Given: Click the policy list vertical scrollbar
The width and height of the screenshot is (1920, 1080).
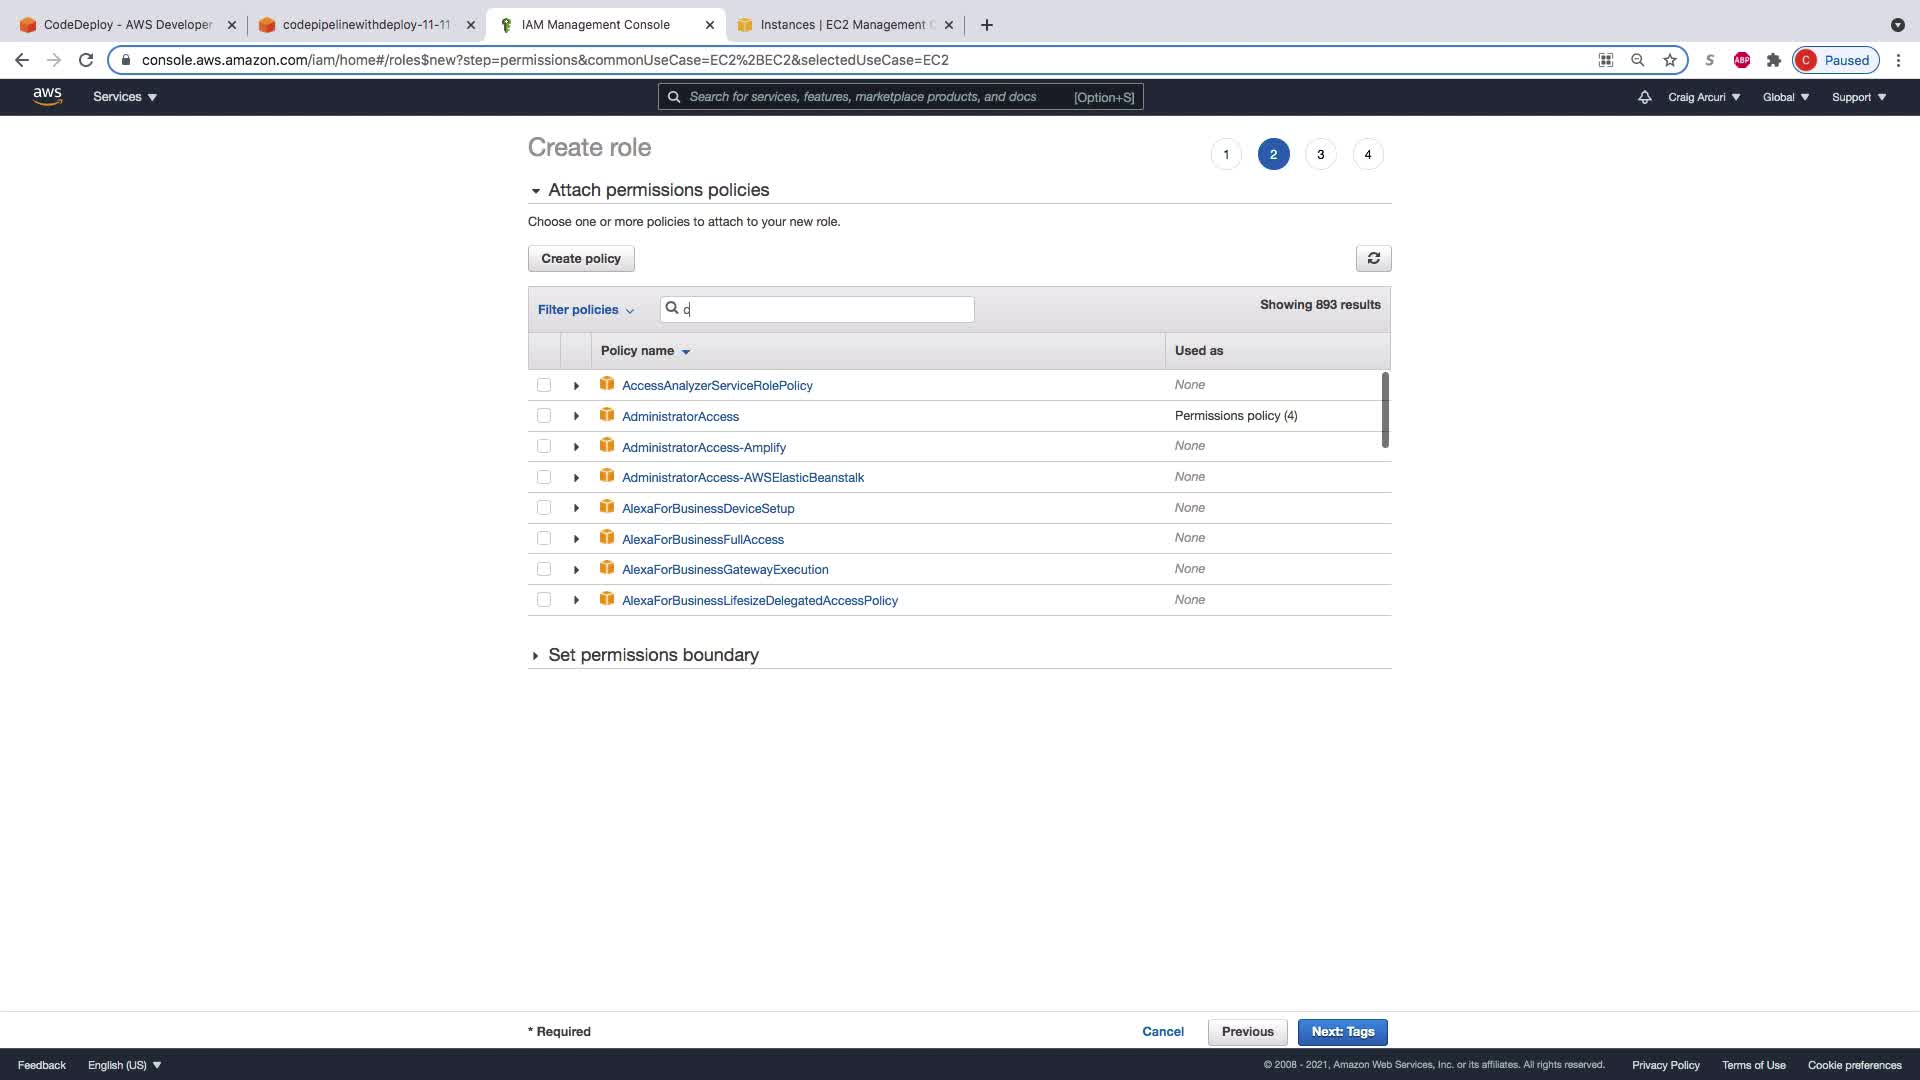Looking at the screenshot, I should [x=1385, y=410].
